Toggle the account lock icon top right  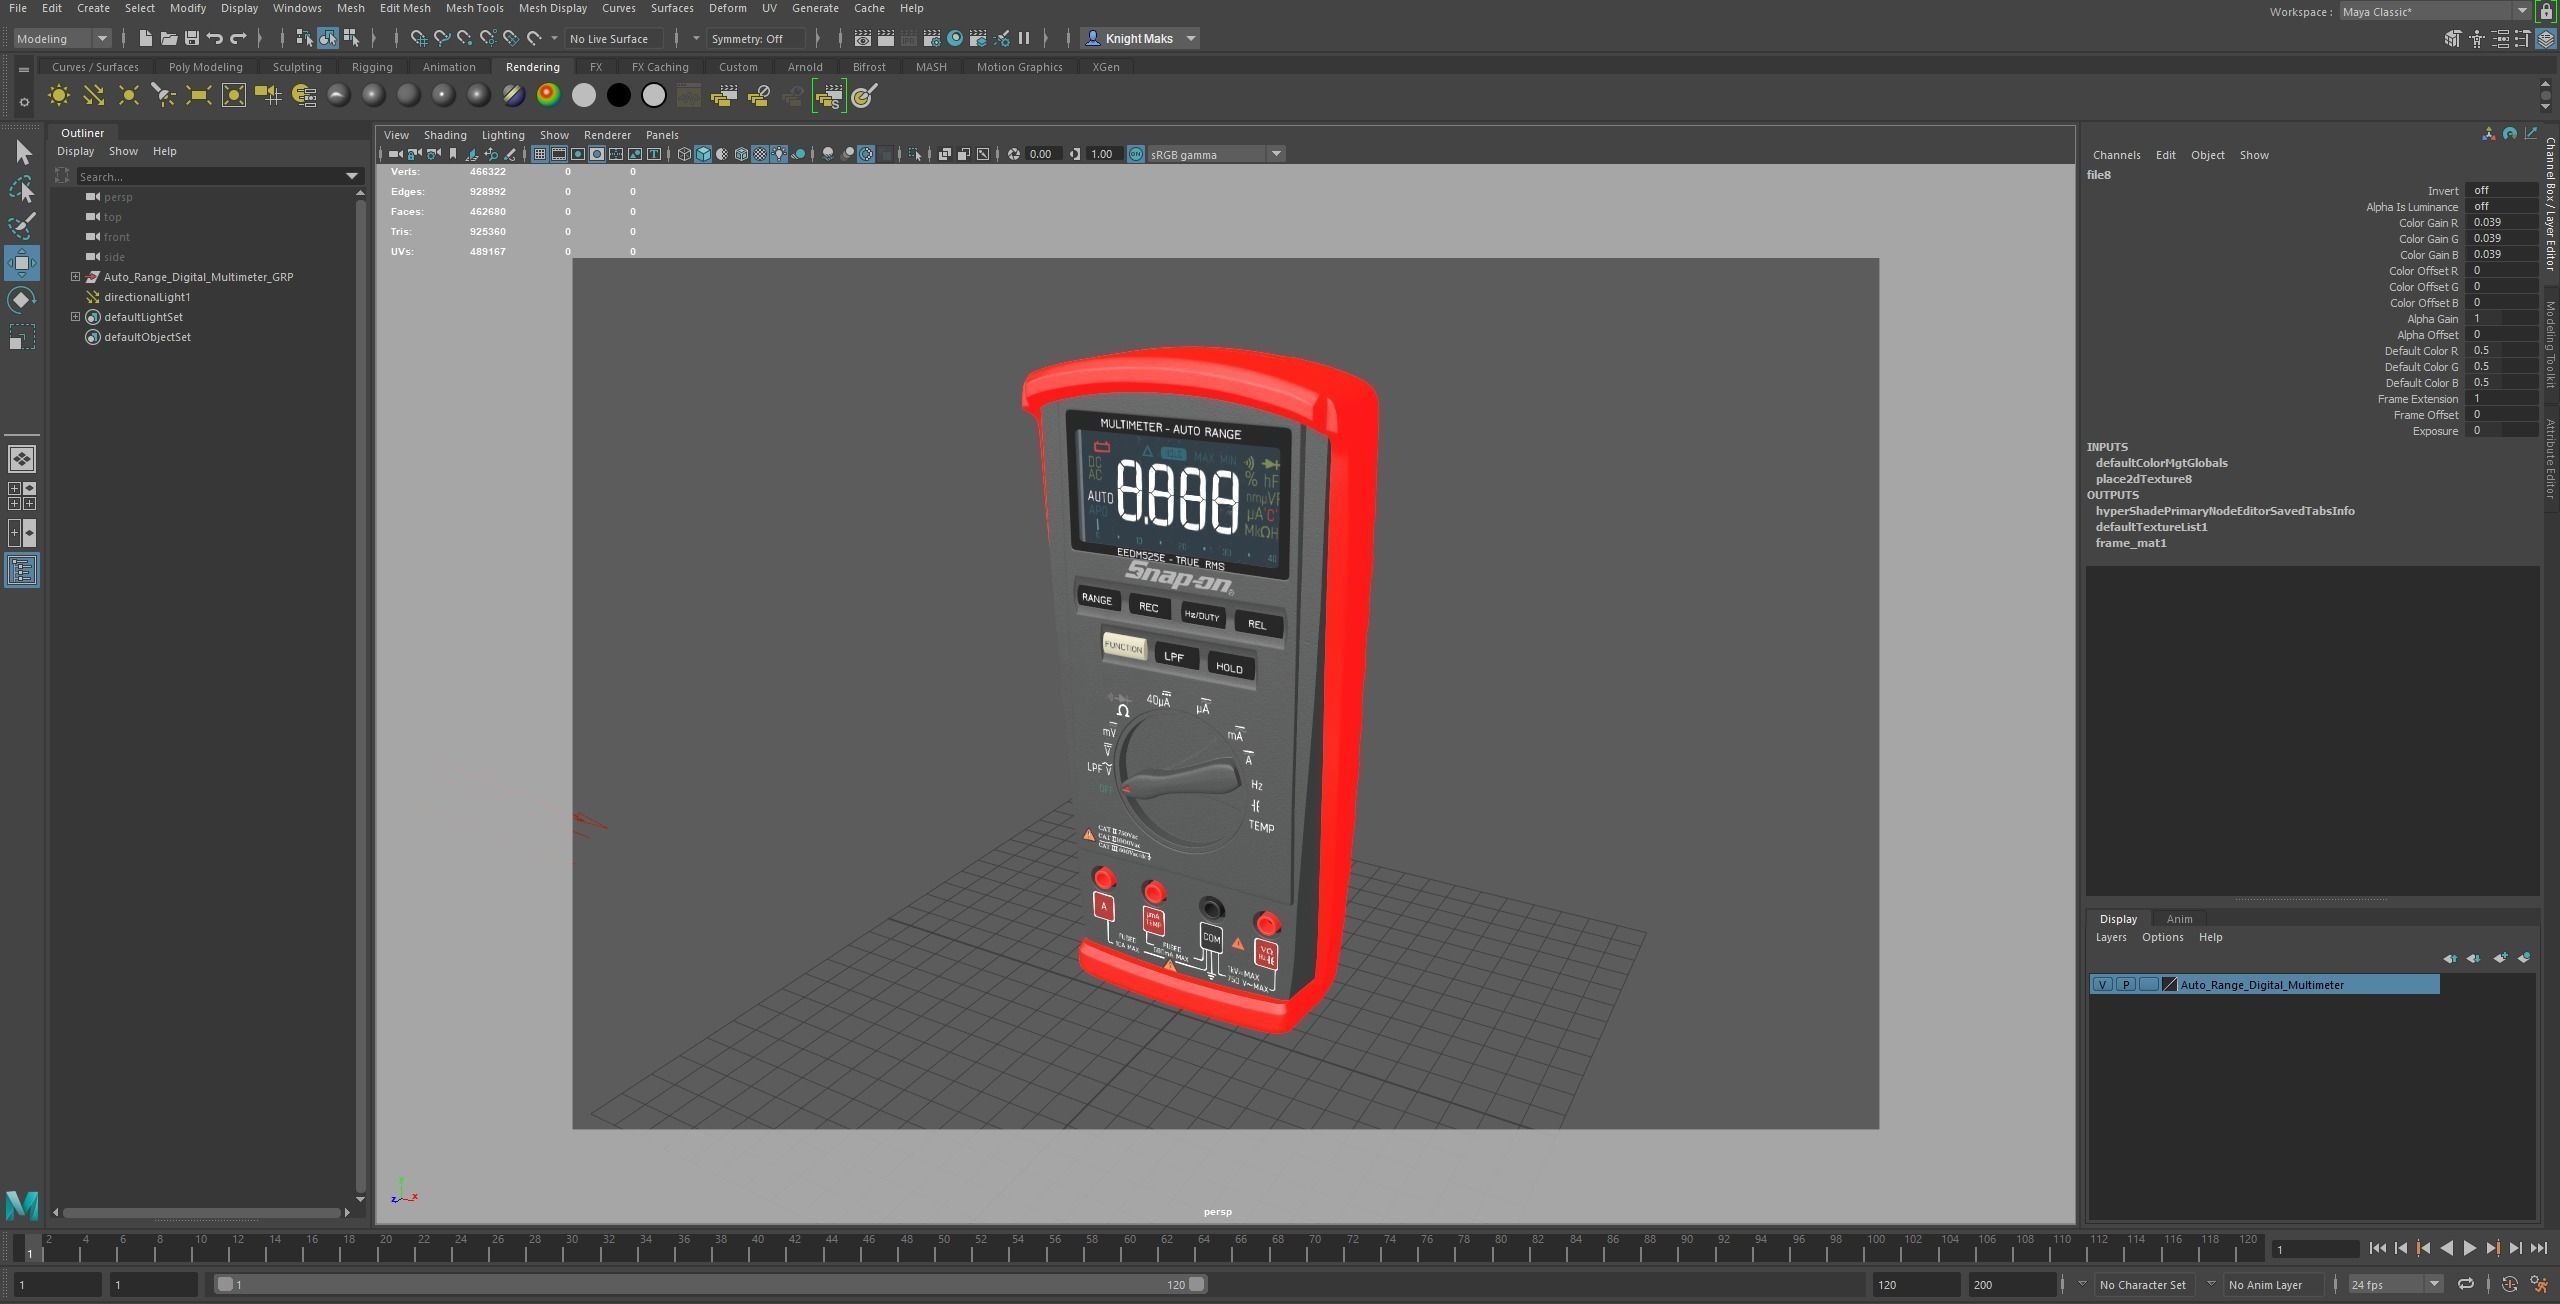tap(2547, 11)
